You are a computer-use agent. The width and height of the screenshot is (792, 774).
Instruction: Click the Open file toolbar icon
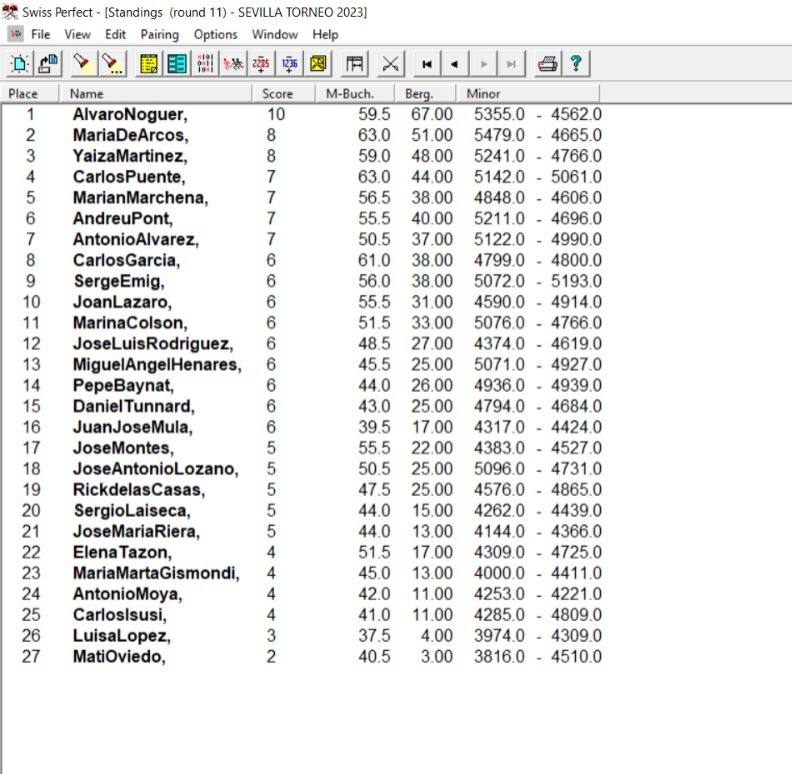point(48,64)
